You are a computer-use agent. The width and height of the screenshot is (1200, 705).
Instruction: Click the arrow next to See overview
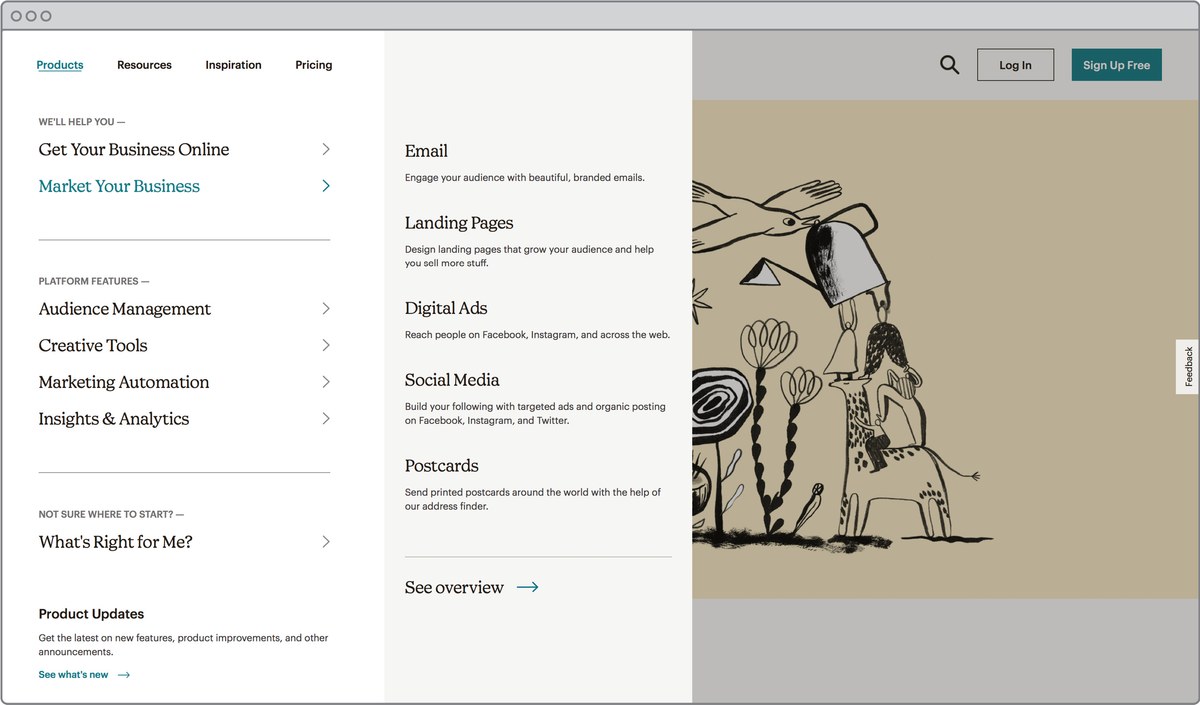pos(527,587)
